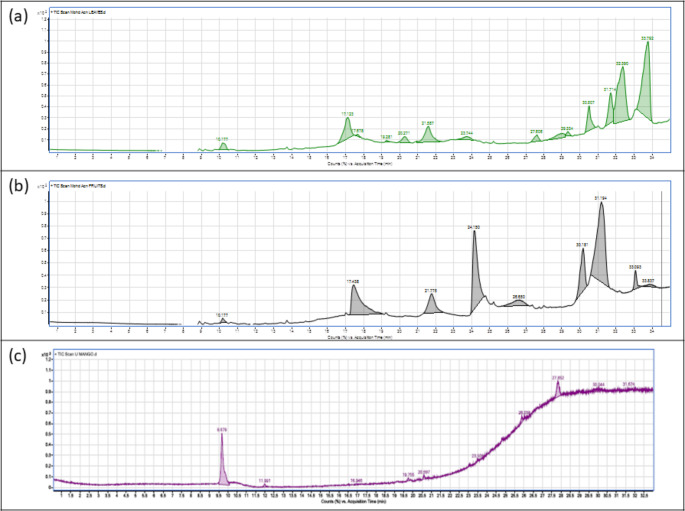
Task: Click the purple peak label 31.674
Action: 629,384
